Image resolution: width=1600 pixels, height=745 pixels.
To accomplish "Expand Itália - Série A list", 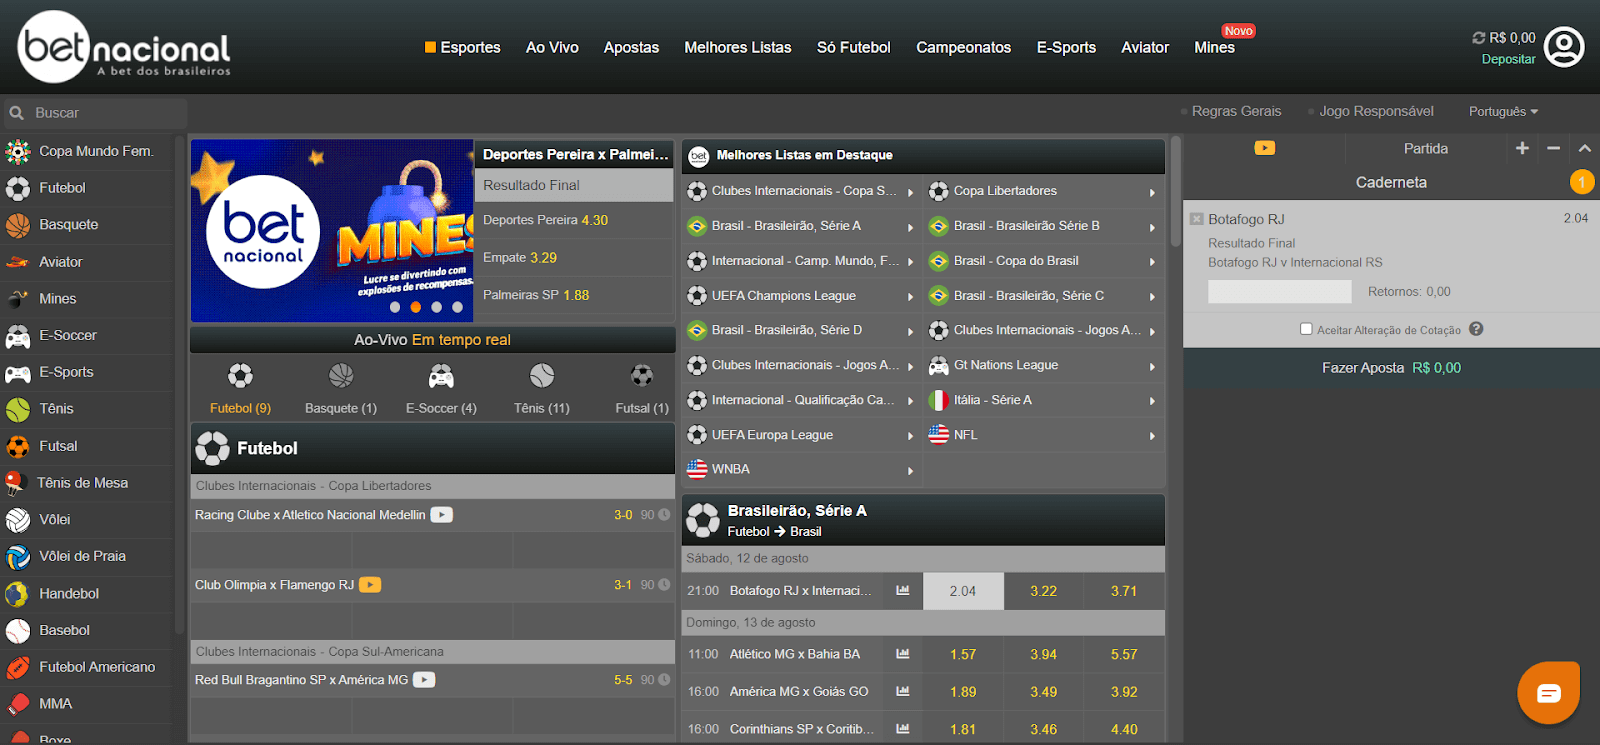I will (x=1044, y=400).
